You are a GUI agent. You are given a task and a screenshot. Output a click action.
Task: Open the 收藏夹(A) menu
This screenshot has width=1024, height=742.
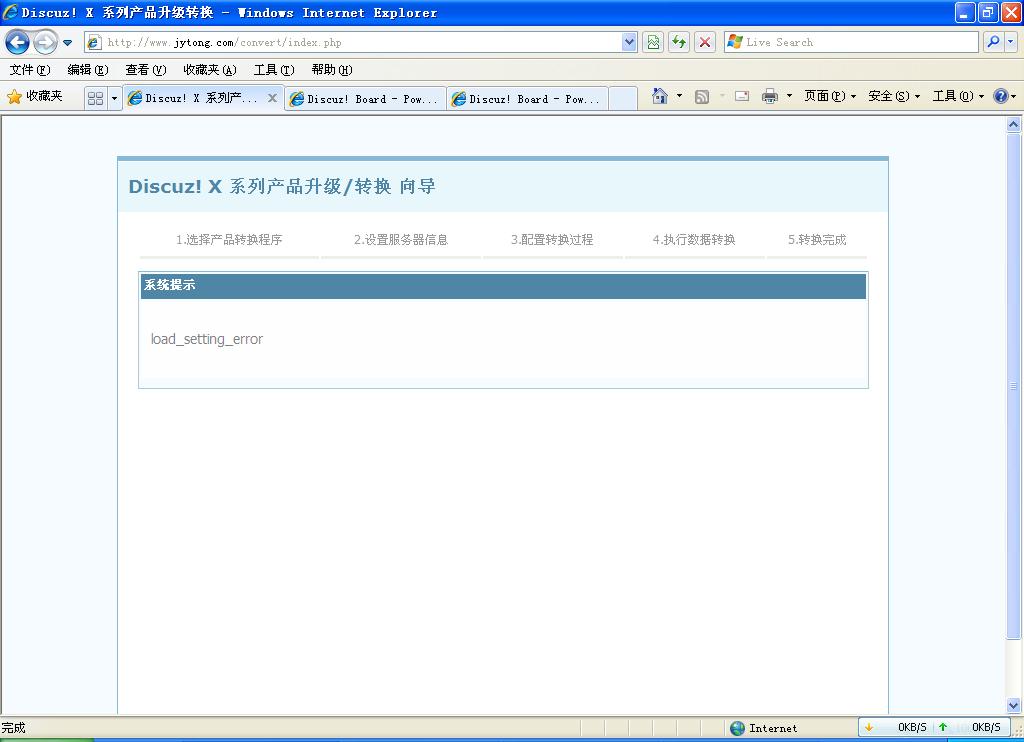pos(210,70)
